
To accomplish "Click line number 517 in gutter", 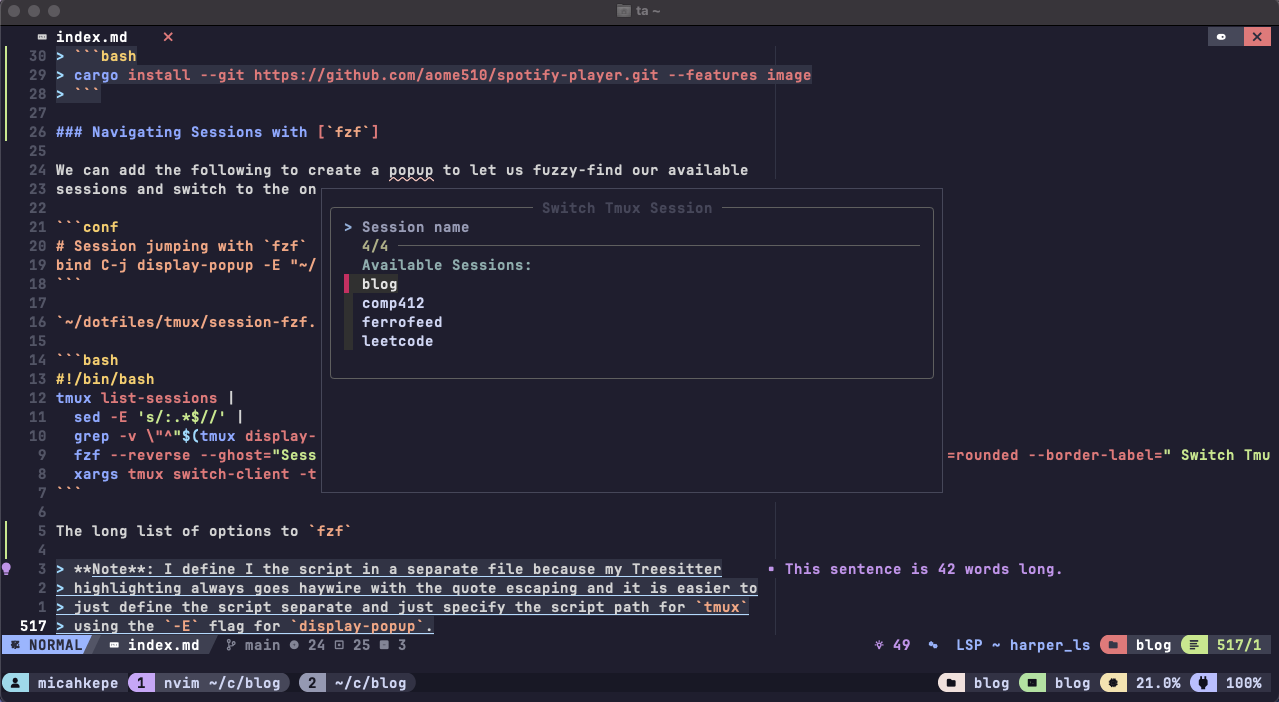I will click(34, 626).
